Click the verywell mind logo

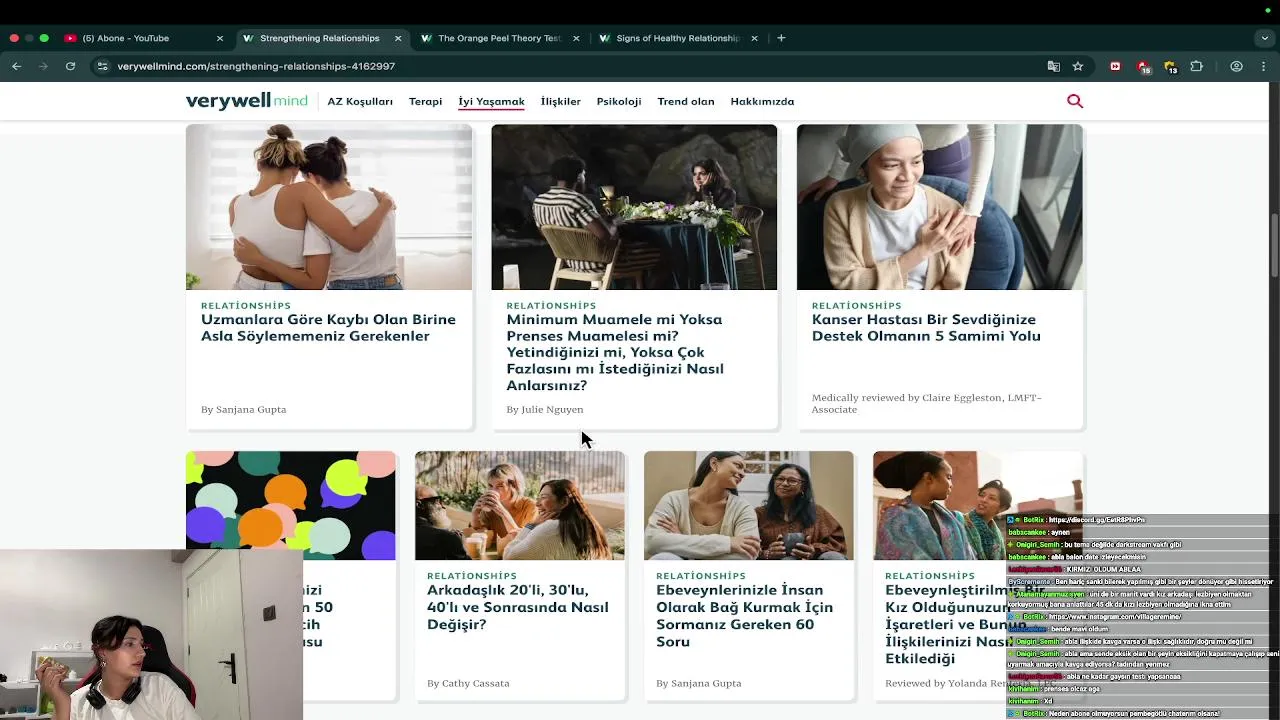click(247, 101)
